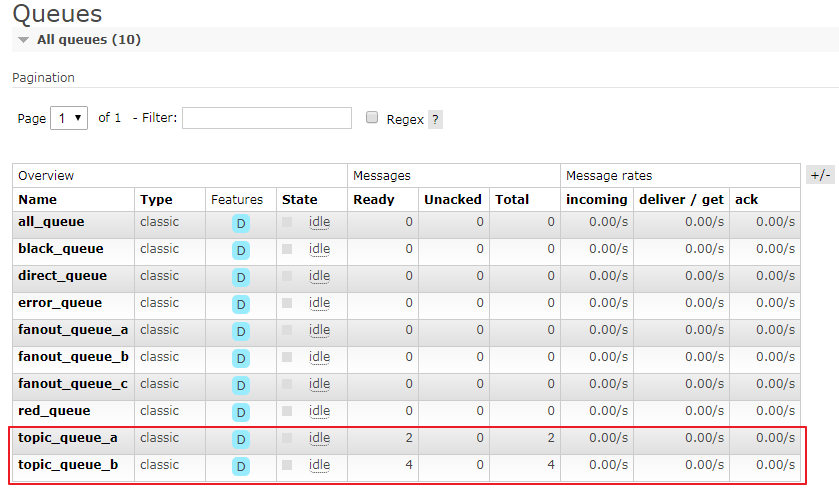Click the grey state square for all_queue
Image resolution: width=839 pixels, height=498 pixels.
point(287,222)
